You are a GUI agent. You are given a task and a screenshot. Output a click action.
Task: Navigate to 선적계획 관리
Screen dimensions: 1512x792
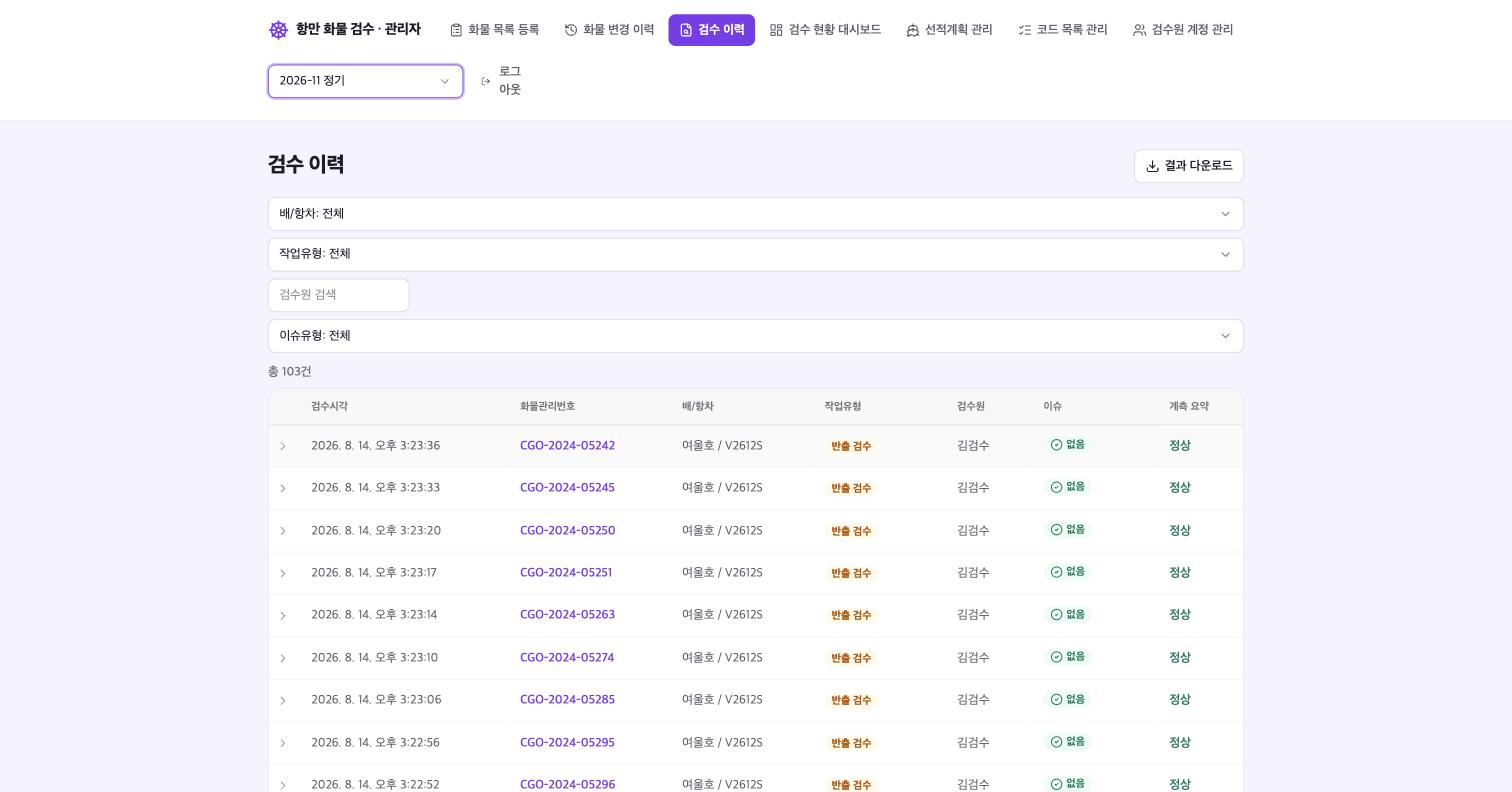tap(949, 30)
